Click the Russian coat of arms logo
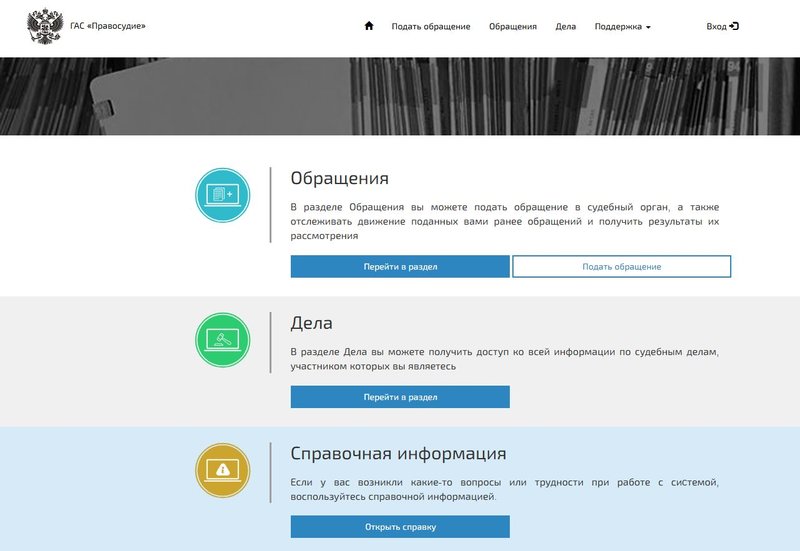Image resolution: width=800 pixels, height=551 pixels. 45,26
